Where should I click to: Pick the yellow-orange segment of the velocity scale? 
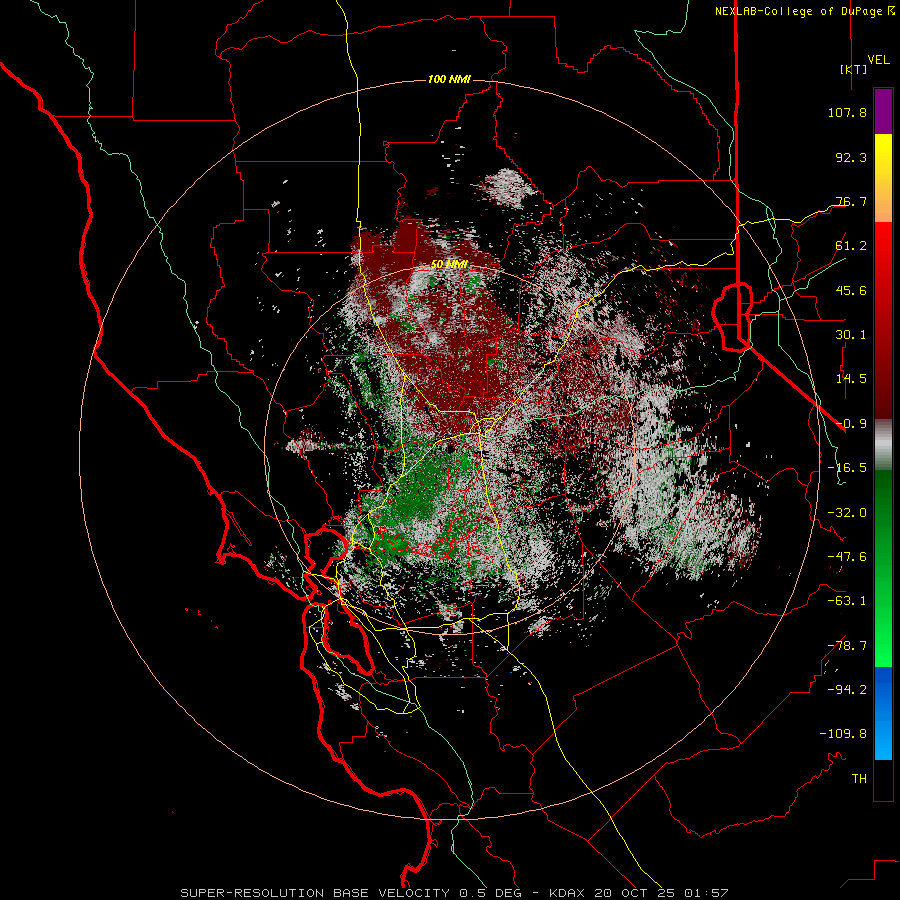883,178
